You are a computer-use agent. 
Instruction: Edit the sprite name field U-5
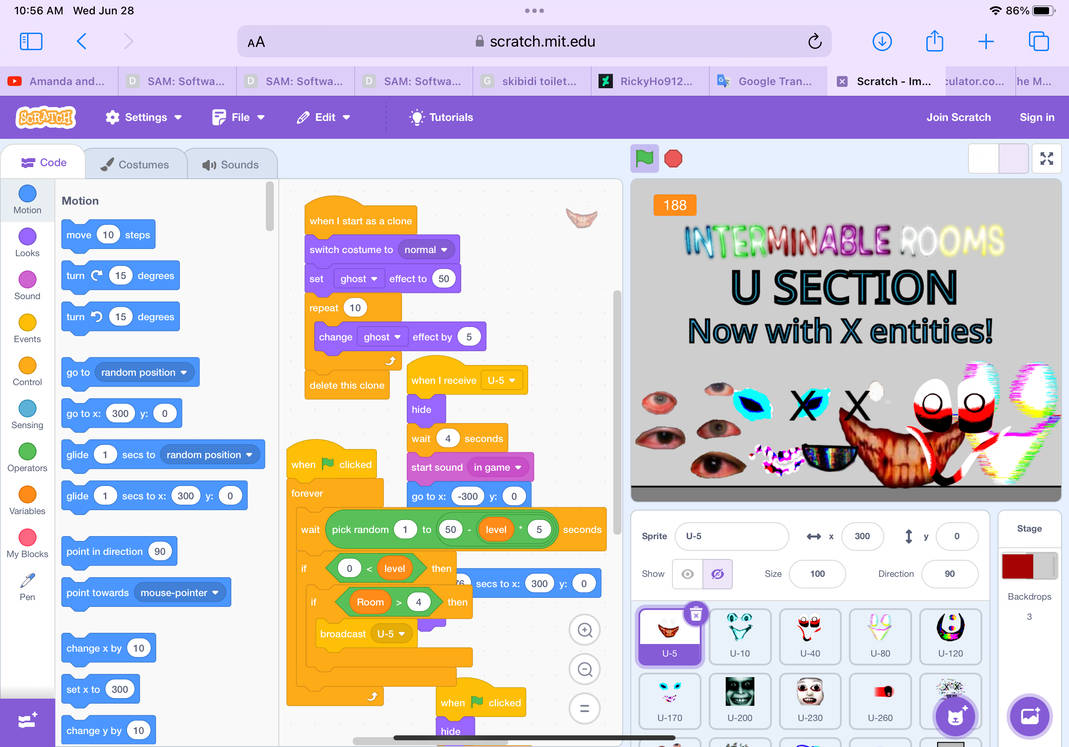(x=732, y=536)
